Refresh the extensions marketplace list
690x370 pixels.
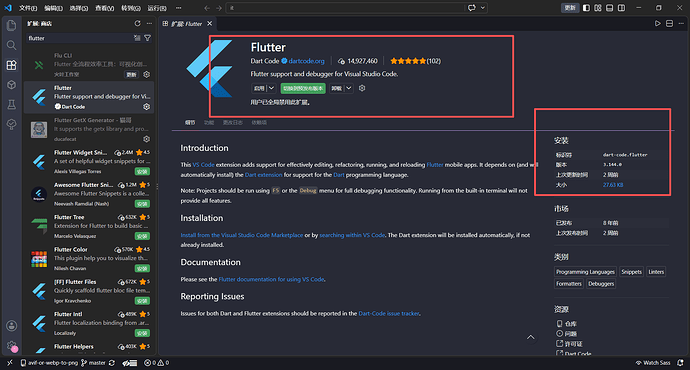(x=137, y=23)
